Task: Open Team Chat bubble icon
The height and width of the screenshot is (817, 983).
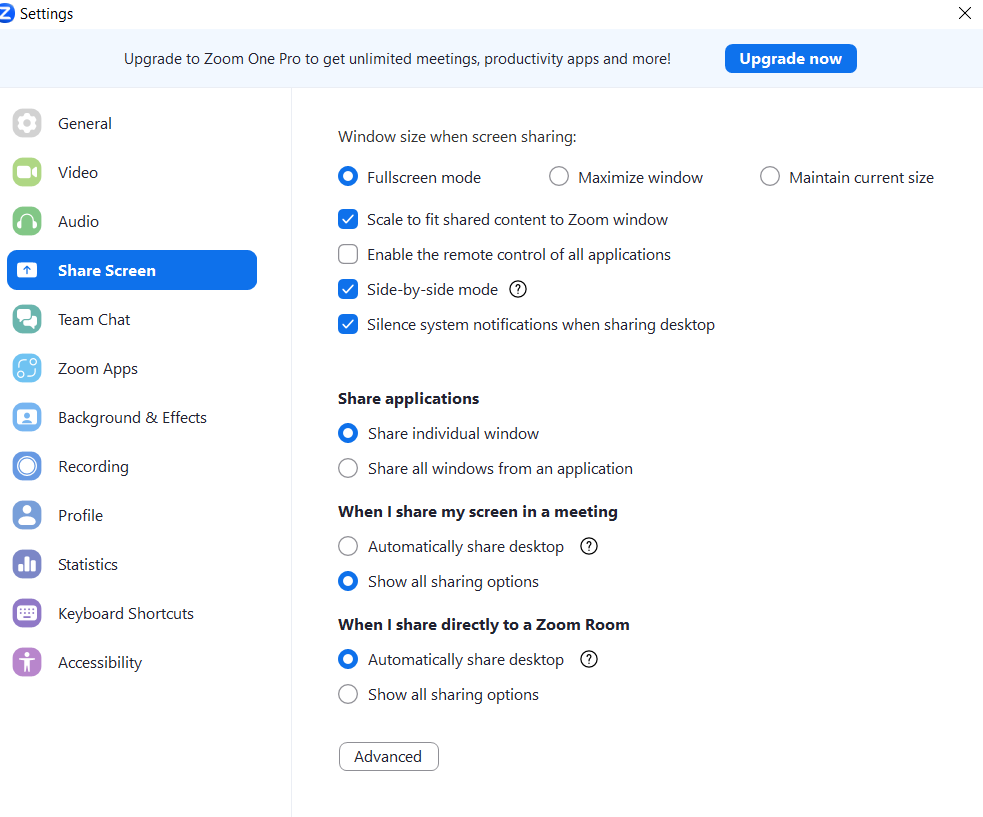Action: pyautogui.click(x=27, y=319)
